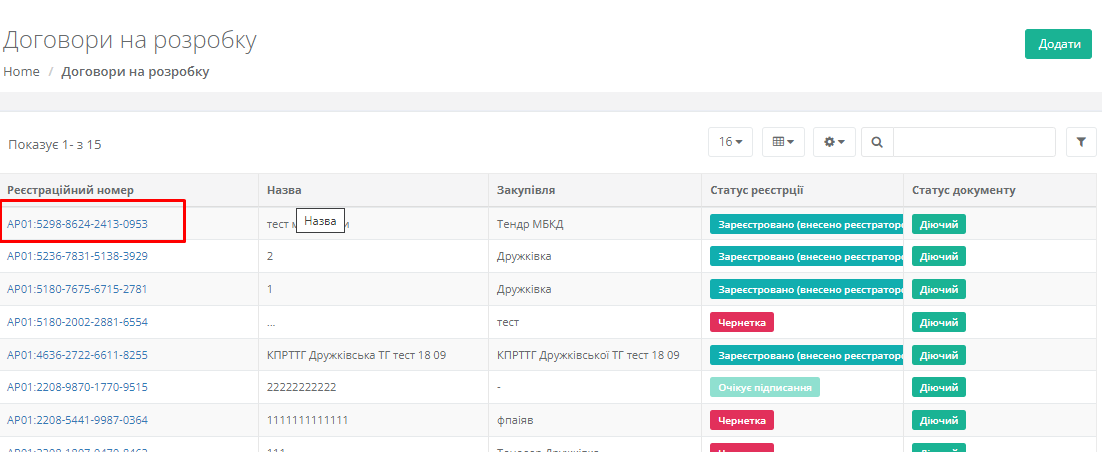The height and width of the screenshot is (452, 1102).
Task: Expand the 16 rows per page dropdown
Action: pyautogui.click(x=730, y=142)
